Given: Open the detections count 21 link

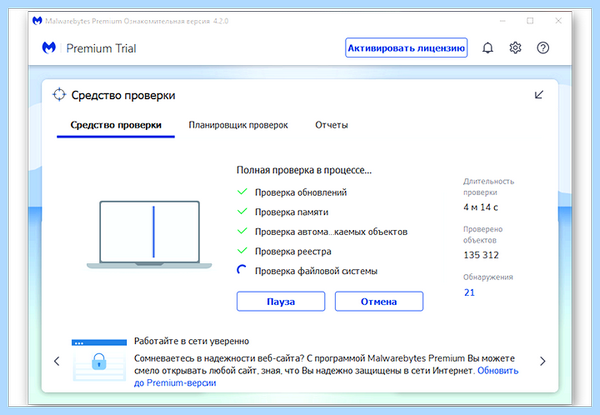Looking at the screenshot, I should pyautogui.click(x=469, y=293).
